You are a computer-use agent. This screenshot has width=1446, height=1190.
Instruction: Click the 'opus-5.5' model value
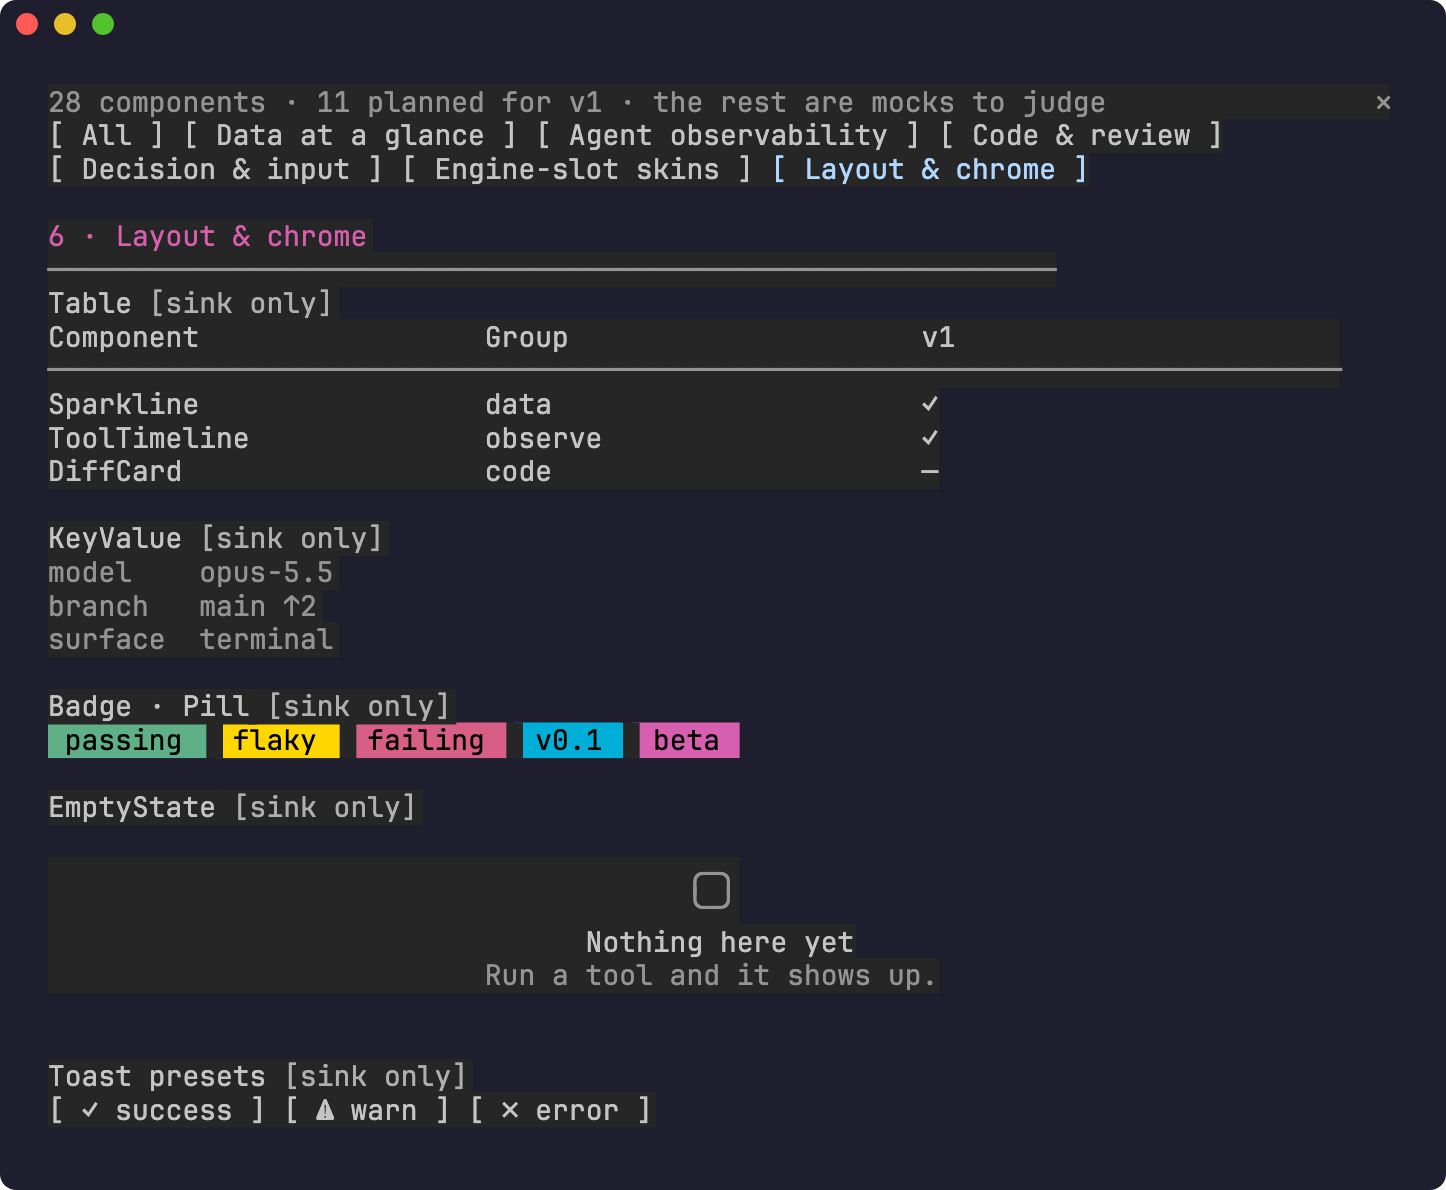pyautogui.click(x=266, y=572)
